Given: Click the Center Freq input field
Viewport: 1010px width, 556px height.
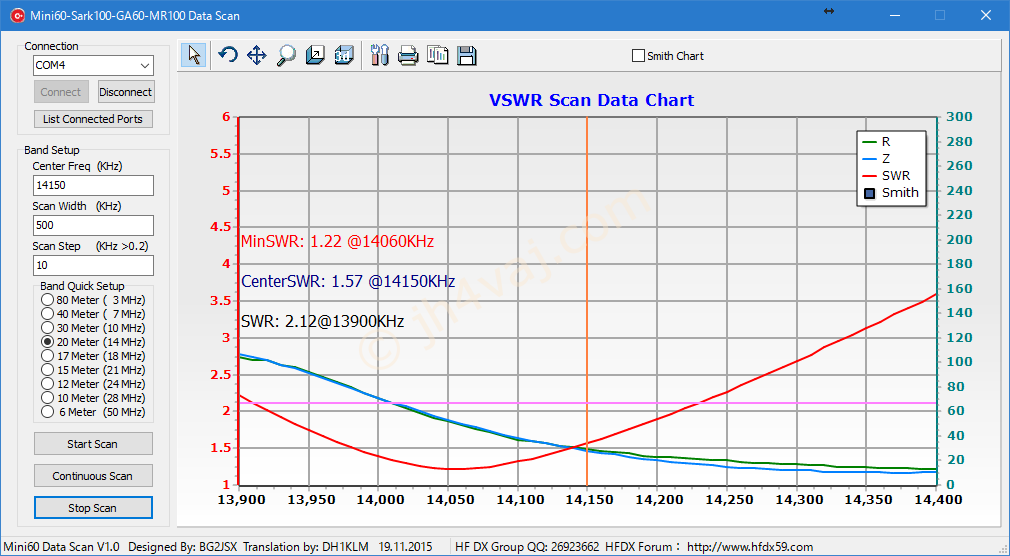Looking at the screenshot, I should point(93,185).
